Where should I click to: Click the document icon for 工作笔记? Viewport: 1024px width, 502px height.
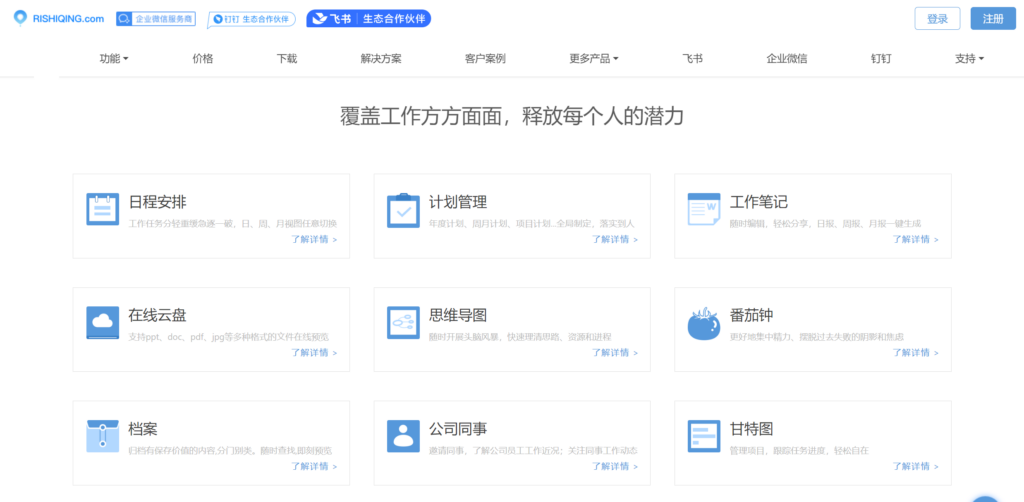tap(703, 210)
